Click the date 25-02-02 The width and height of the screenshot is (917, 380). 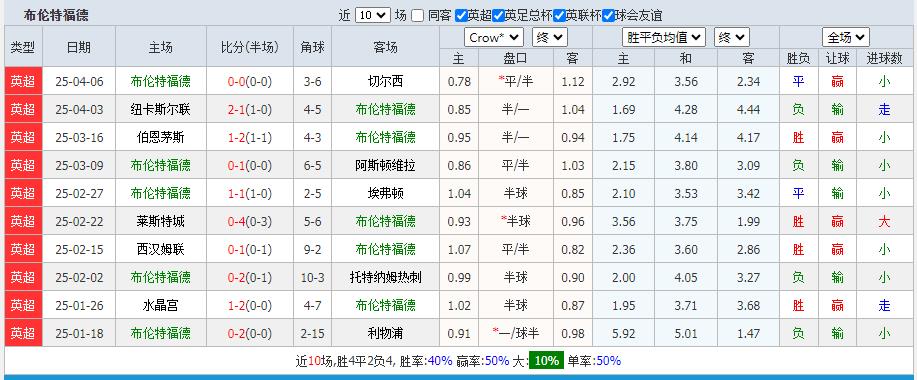79,278
